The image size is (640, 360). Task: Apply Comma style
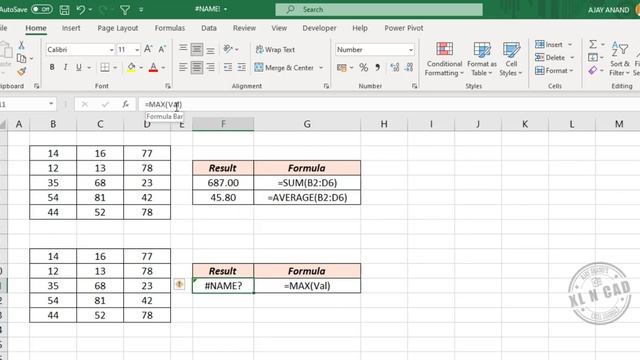tap(378, 67)
